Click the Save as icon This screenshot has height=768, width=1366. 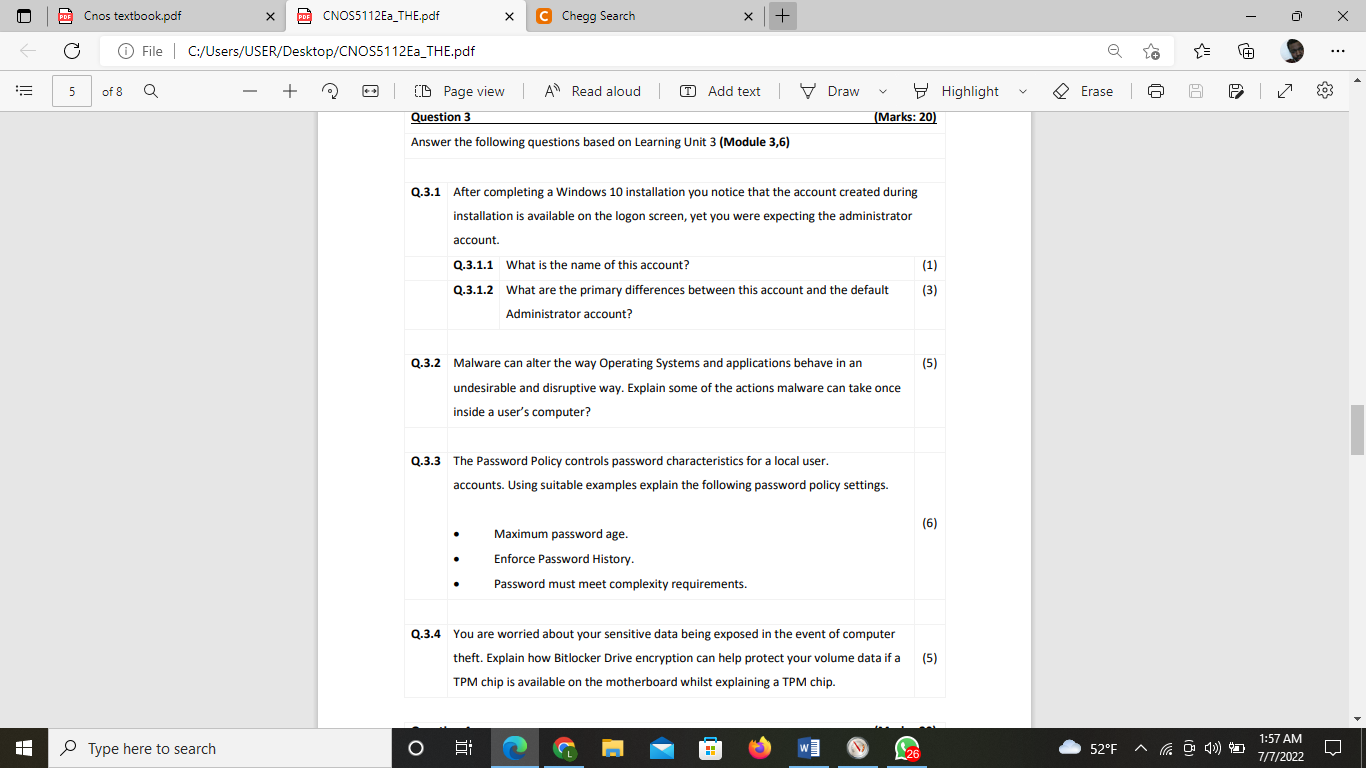tap(1236, 91)
